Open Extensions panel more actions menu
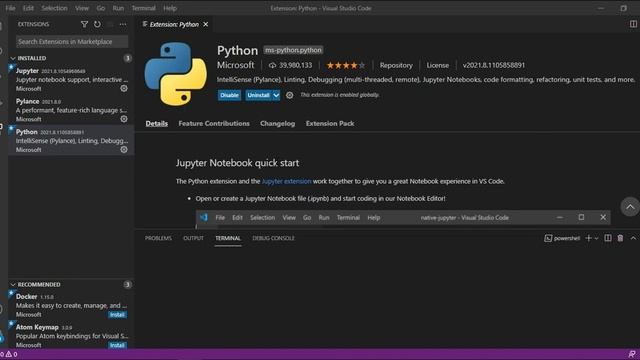The width and height of the screenshot is (640, 360). pos(123,24)
